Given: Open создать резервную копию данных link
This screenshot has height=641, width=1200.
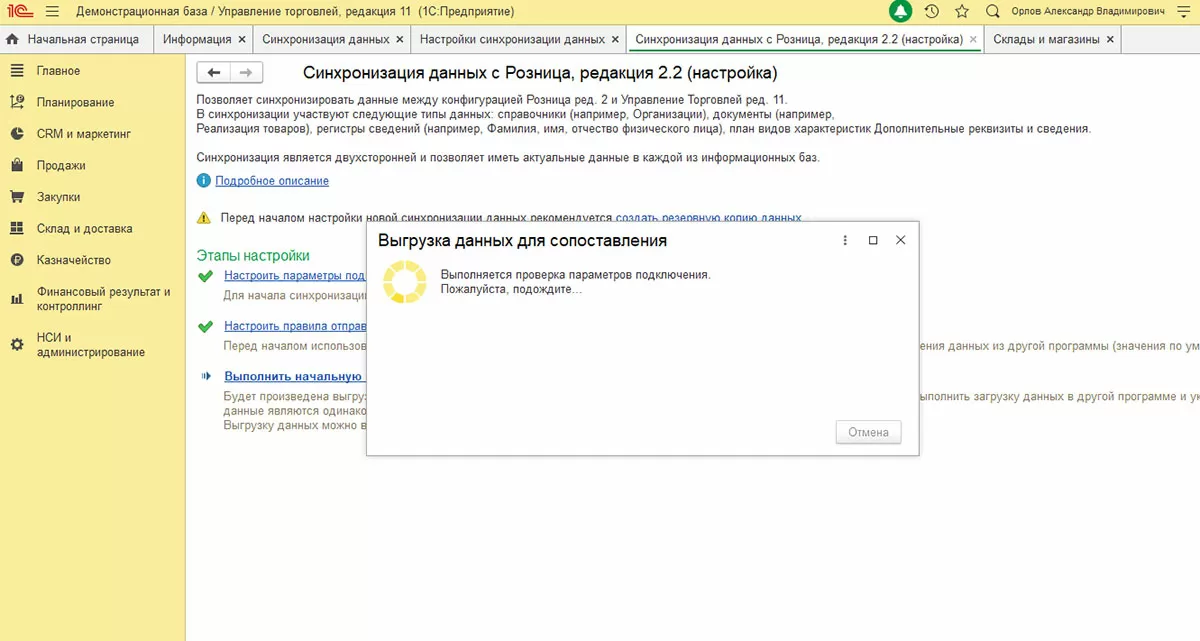Looking at the screenshot, I should 708,217.
